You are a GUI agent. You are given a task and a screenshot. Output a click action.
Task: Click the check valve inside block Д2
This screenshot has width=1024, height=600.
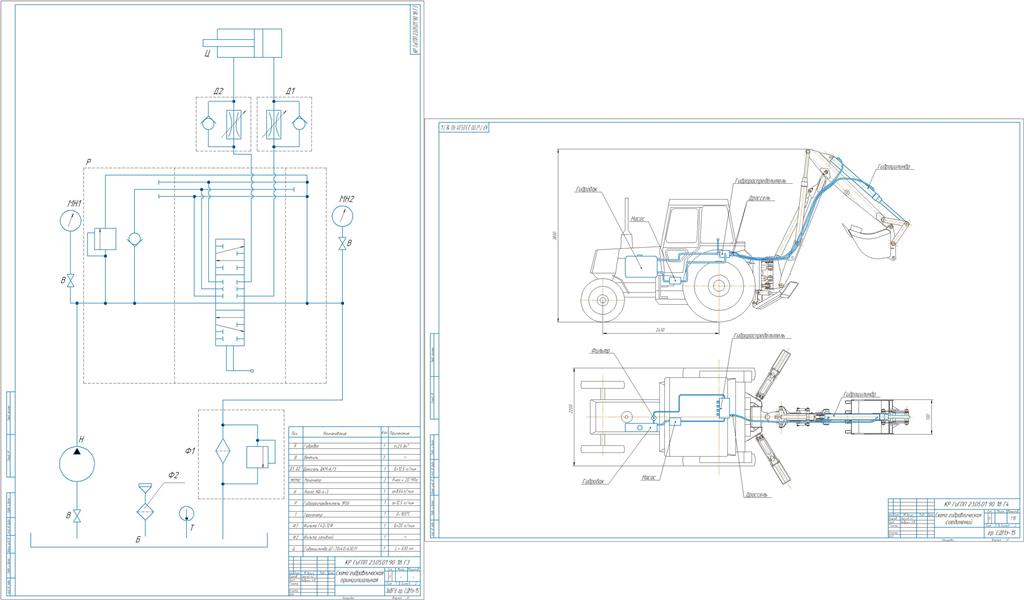[x=207, y=123]
